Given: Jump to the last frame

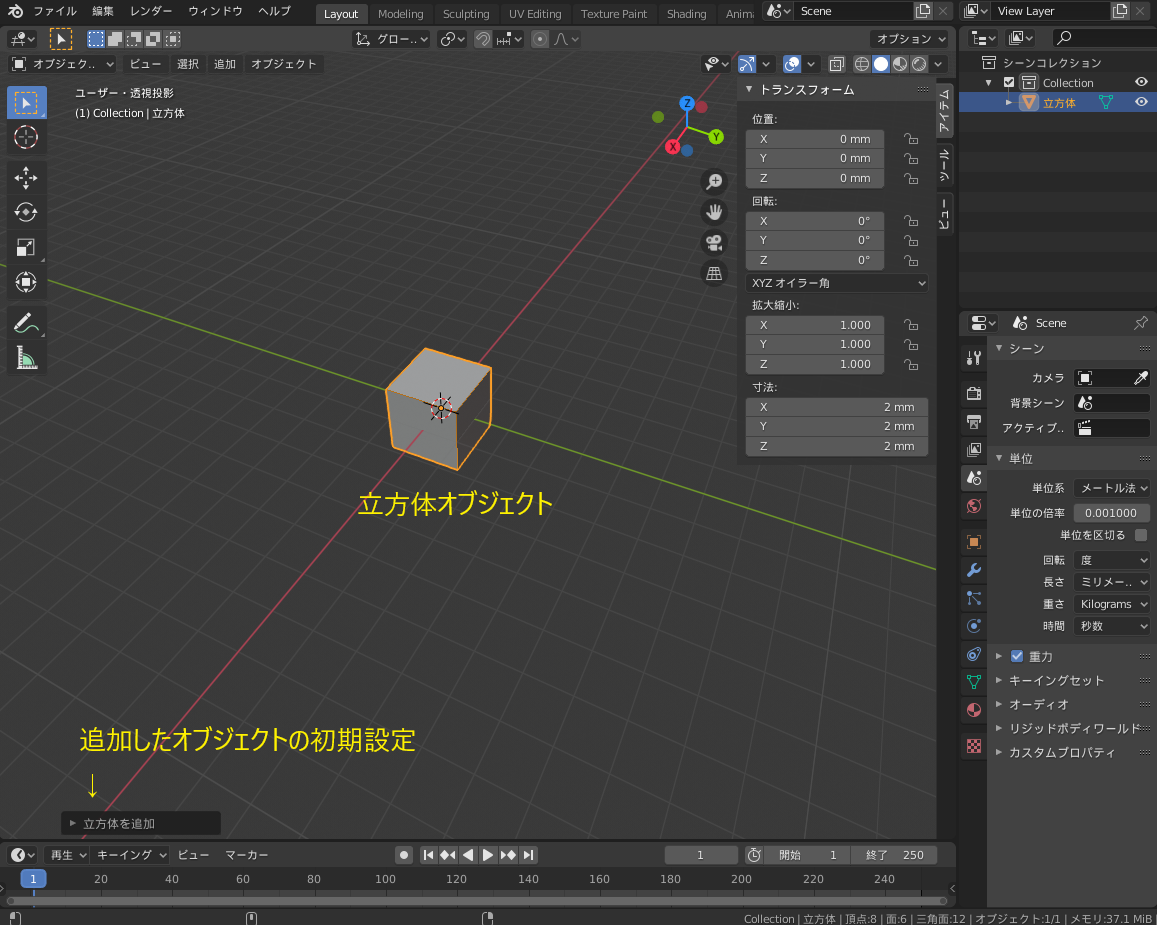Looking at the screenshot, I should [528, 855].
